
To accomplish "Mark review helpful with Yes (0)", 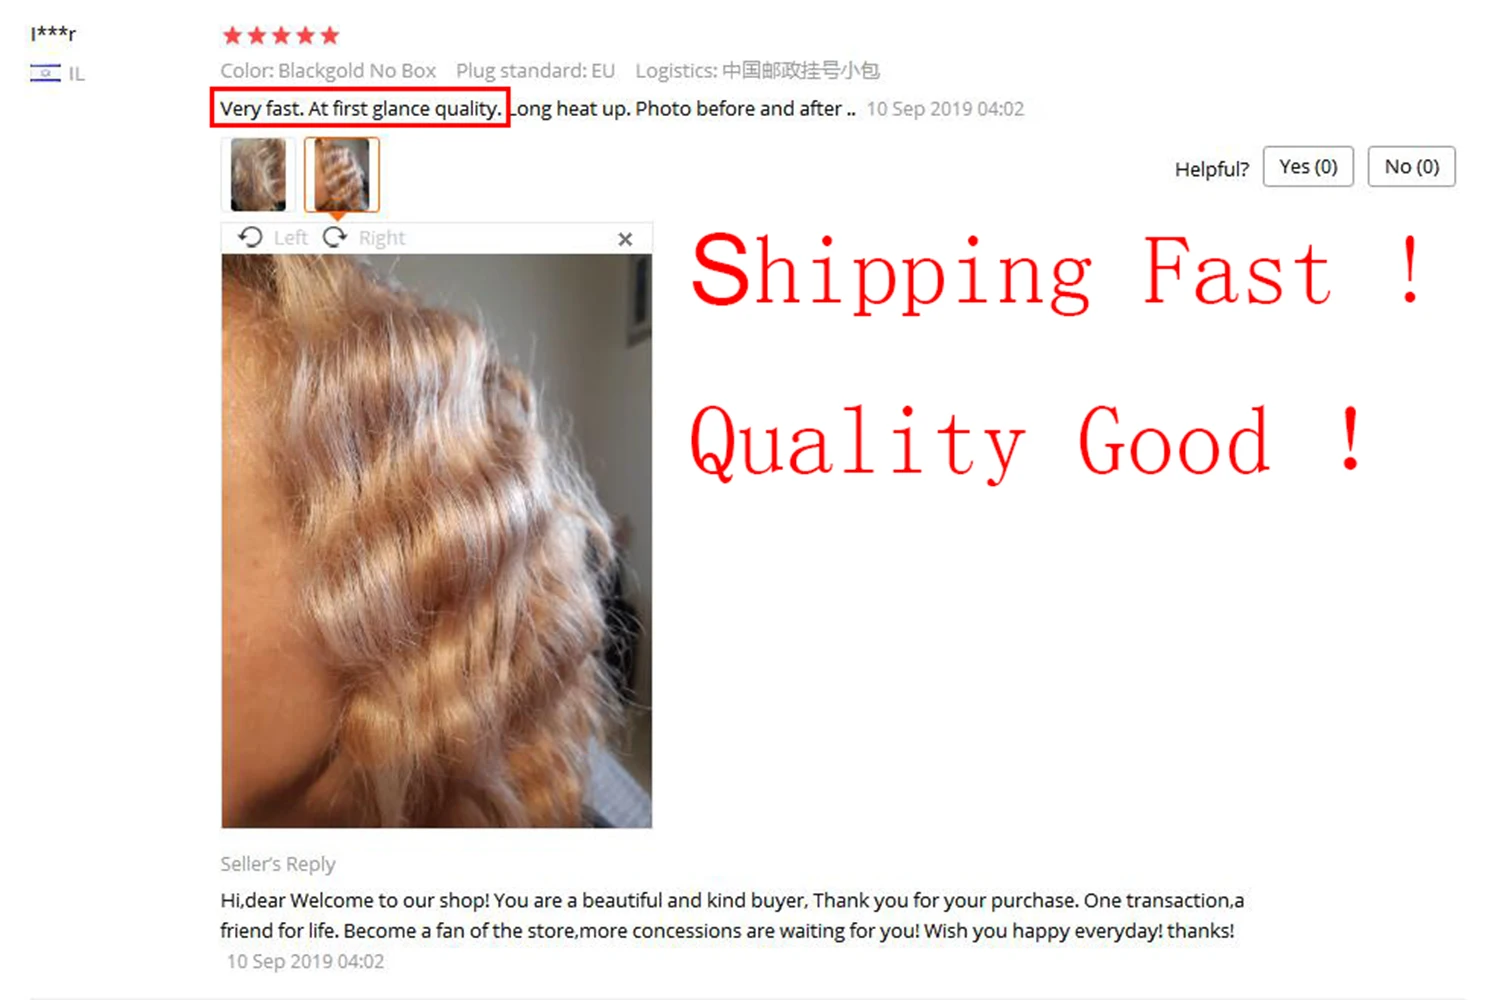I will (1308, 167).
